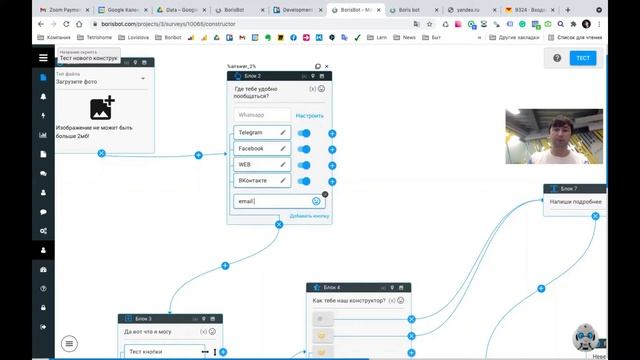Add connection from ВКонтакте row plus
The width and height of the screenshot is (640, 360).
pos(332,182)
